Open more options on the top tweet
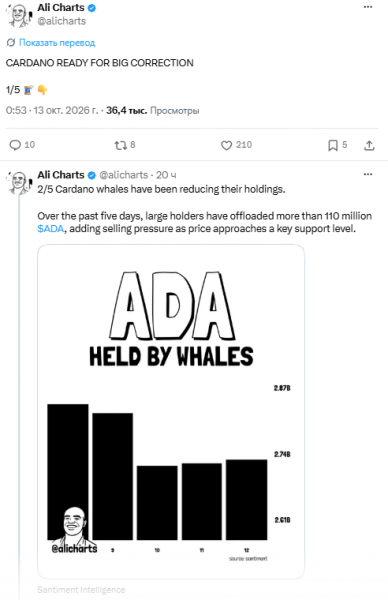The width and height of the screenshot is (388, 600). tap(368, 7)
